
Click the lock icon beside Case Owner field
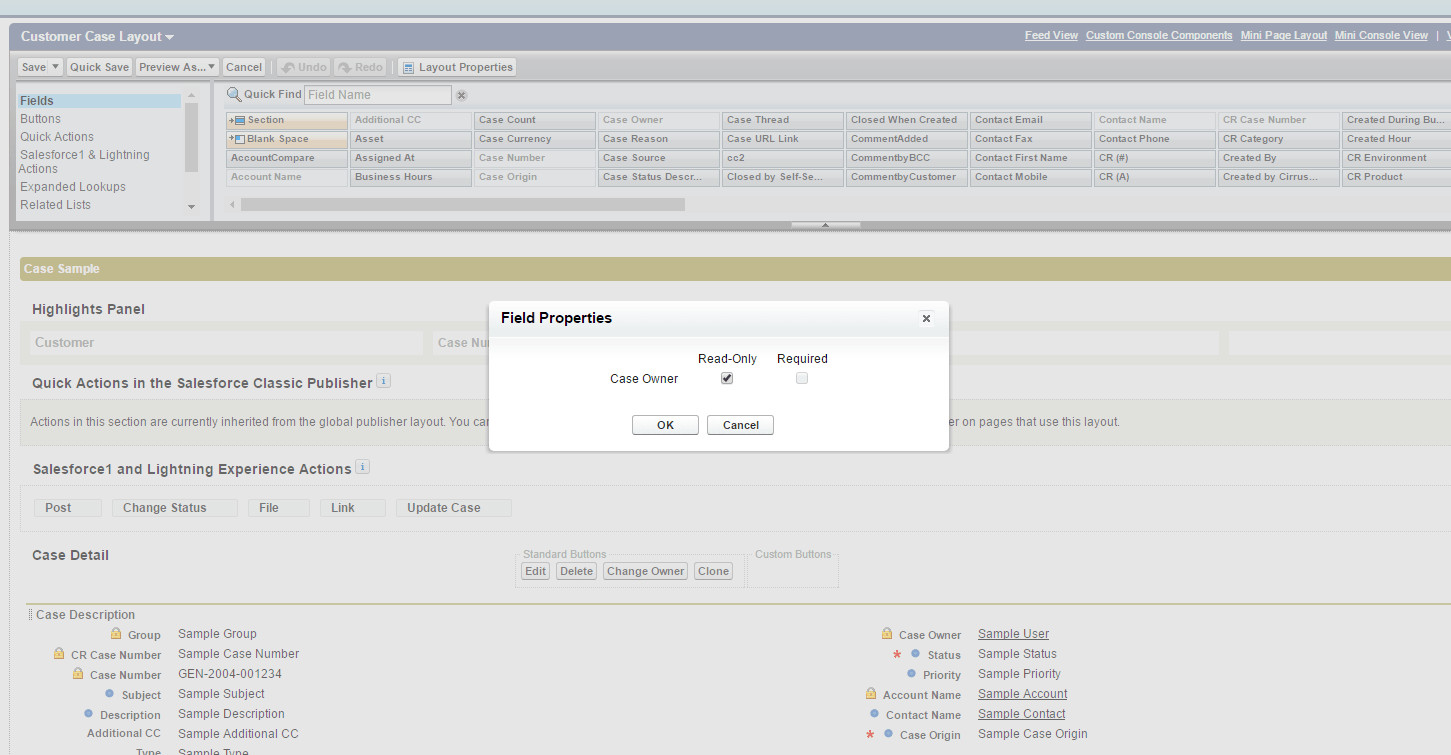pos(887,634)
